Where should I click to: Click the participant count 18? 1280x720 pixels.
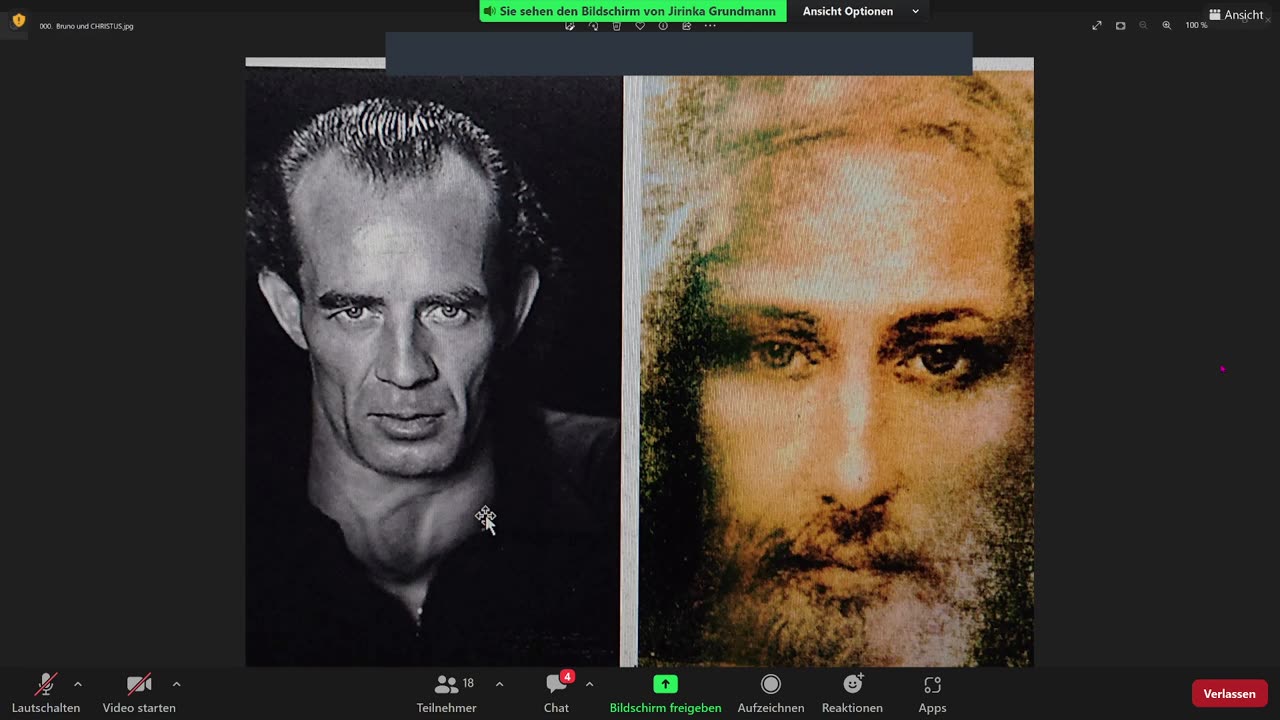pos(468,683)
